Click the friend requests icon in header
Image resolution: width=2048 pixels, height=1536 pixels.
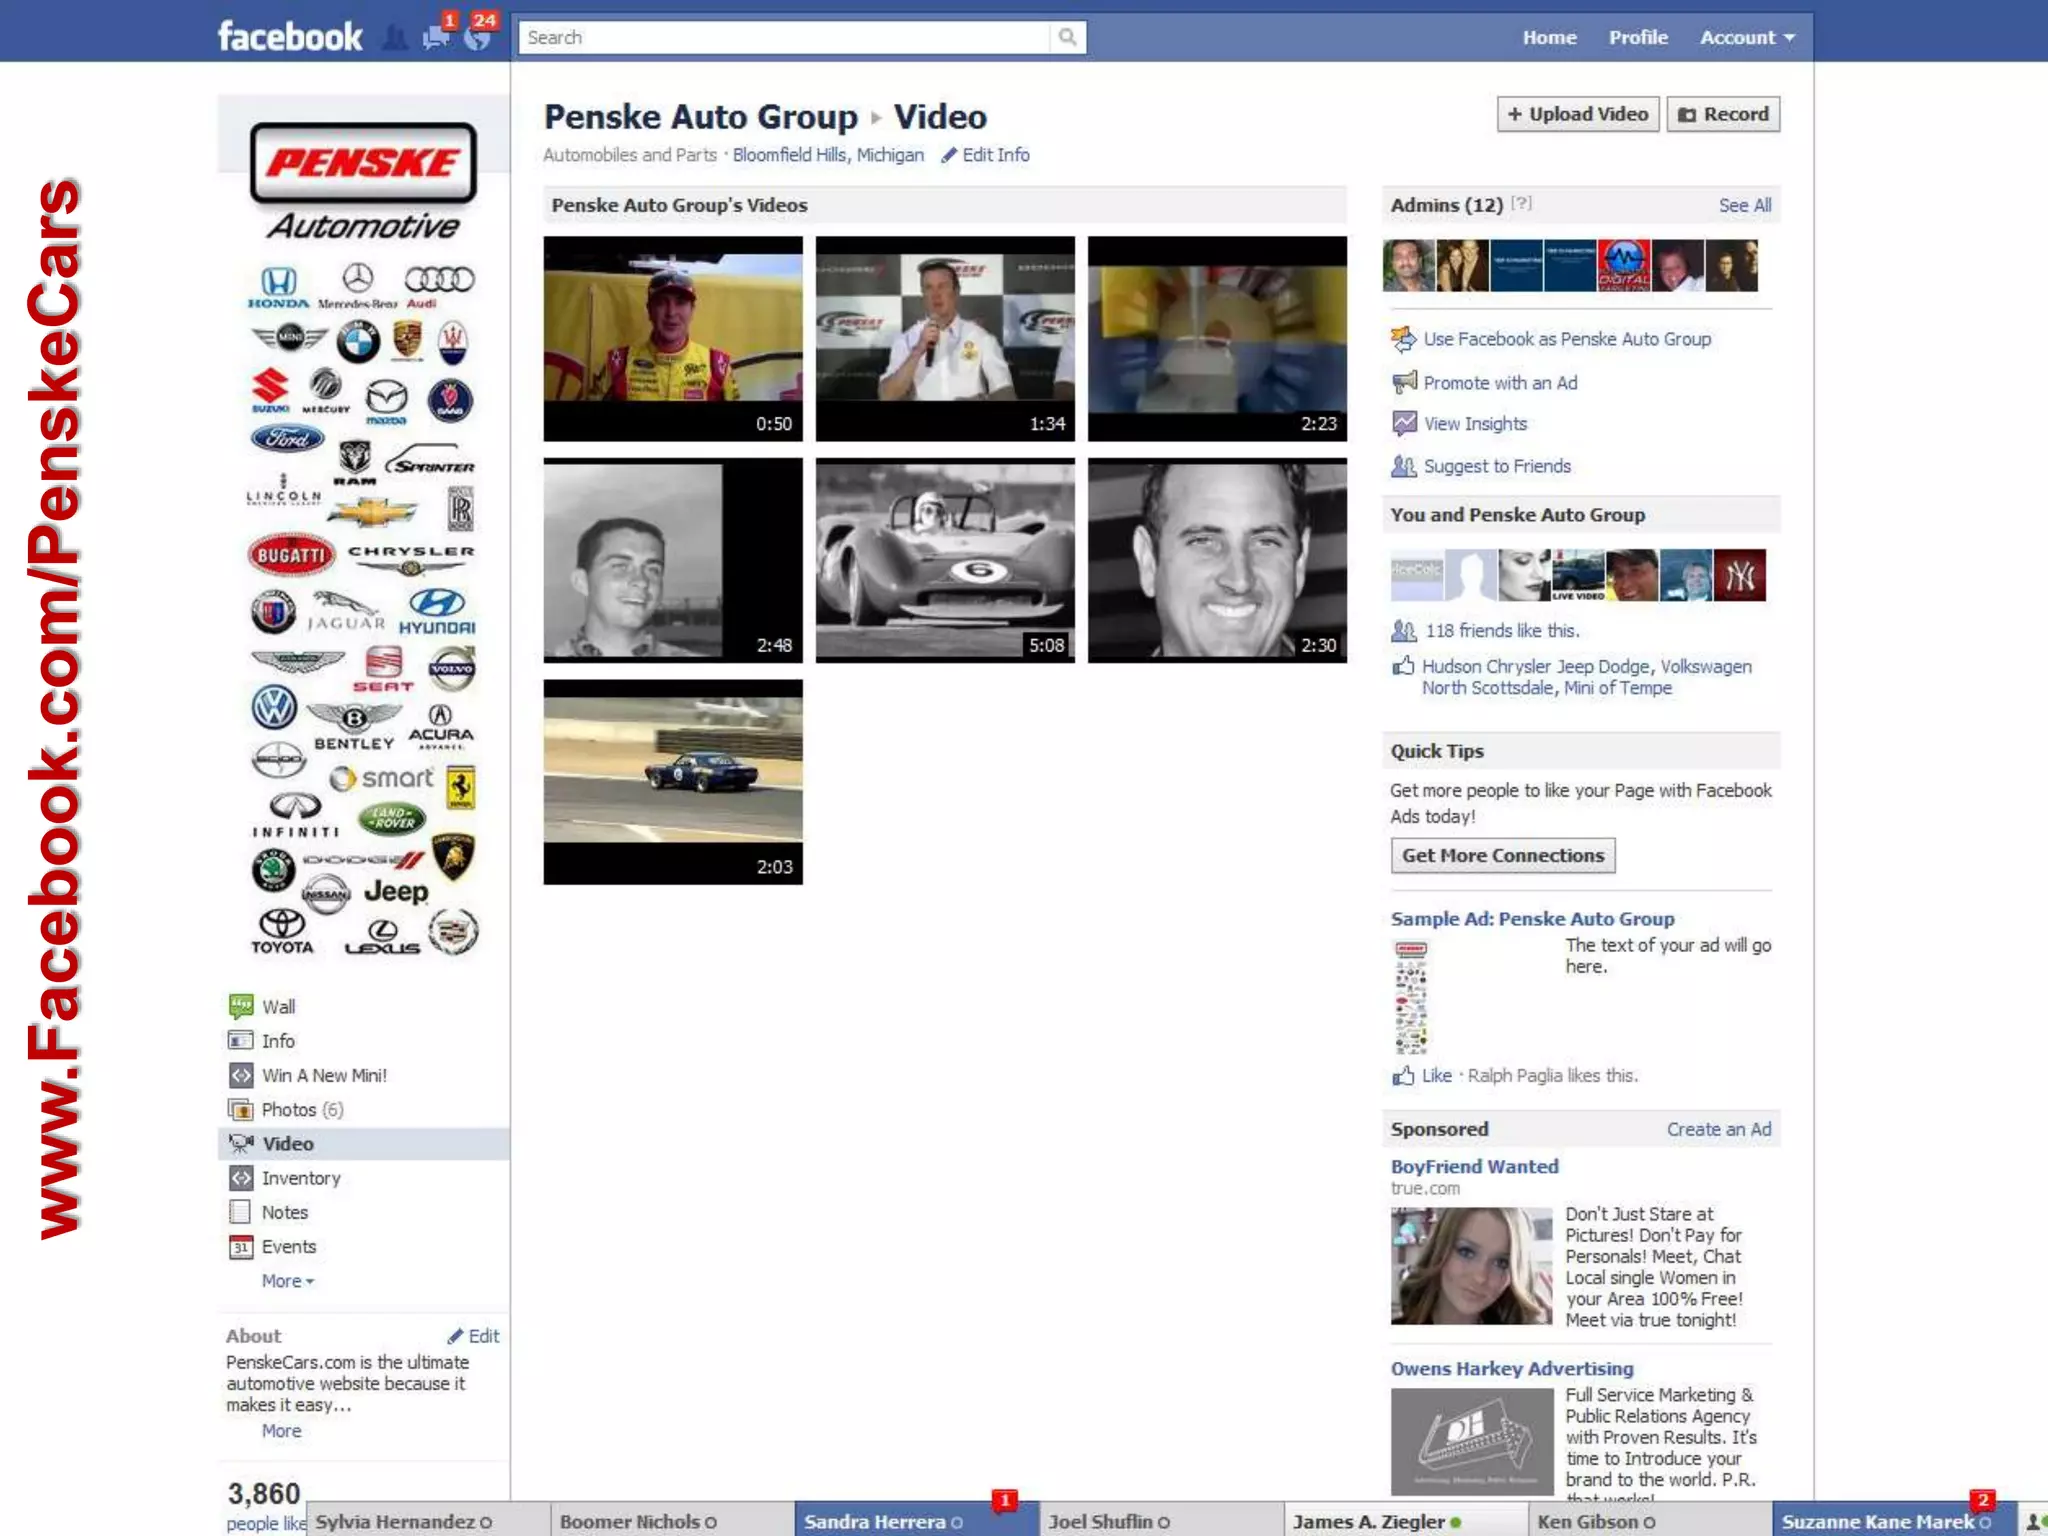(396, 38)
